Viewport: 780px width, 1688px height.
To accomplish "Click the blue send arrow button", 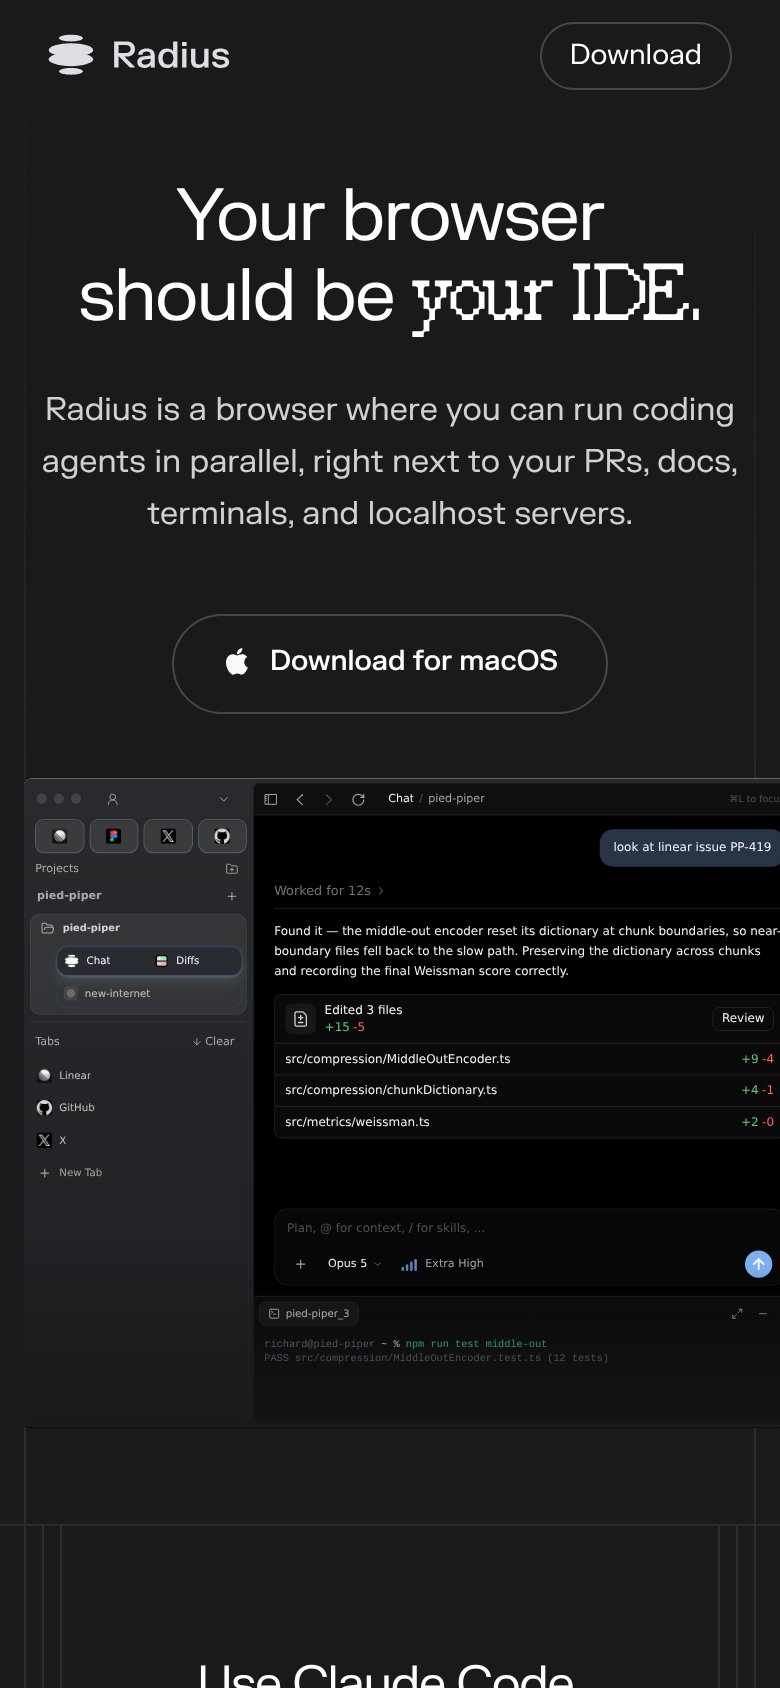I will tap(759, 1264).
